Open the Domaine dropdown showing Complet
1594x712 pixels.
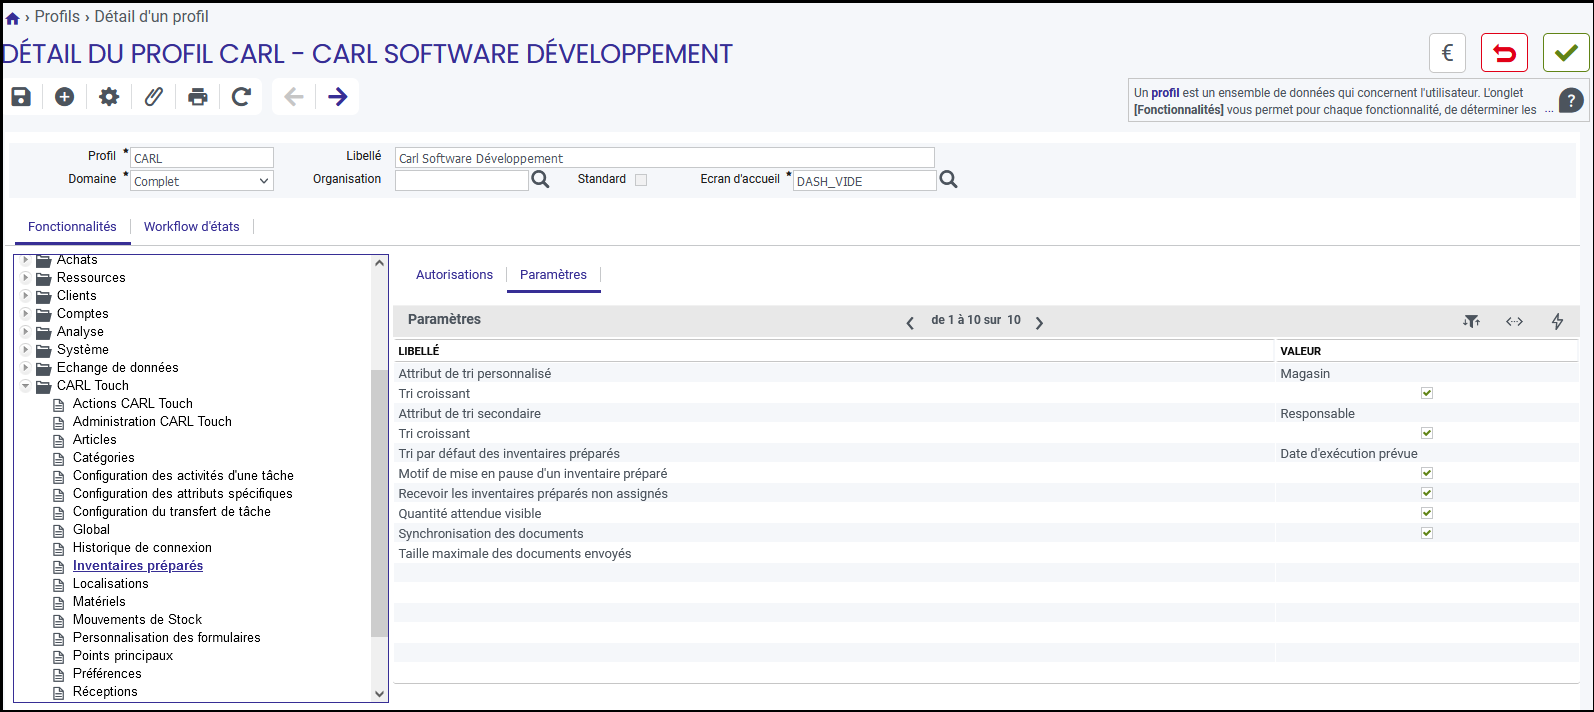point(202,181)
